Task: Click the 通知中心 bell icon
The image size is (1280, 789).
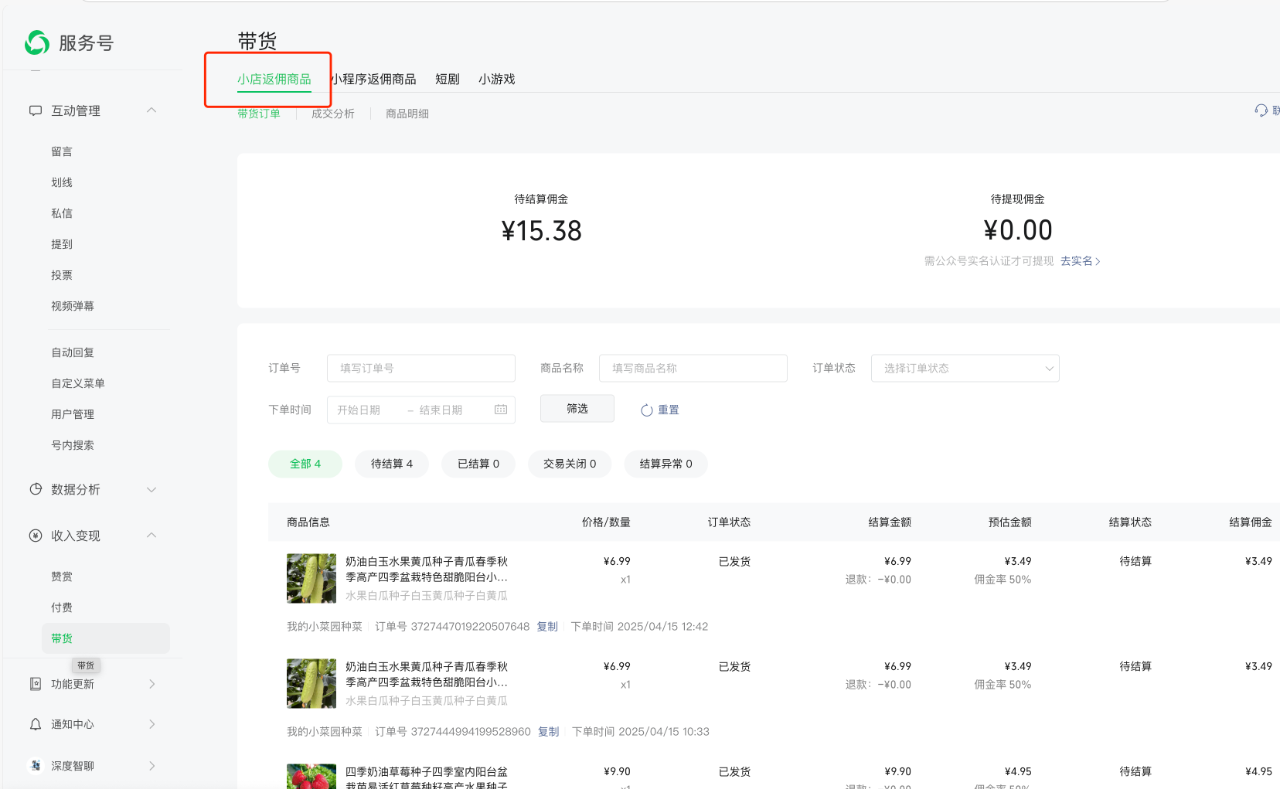Action: click(x=35, y=724)
